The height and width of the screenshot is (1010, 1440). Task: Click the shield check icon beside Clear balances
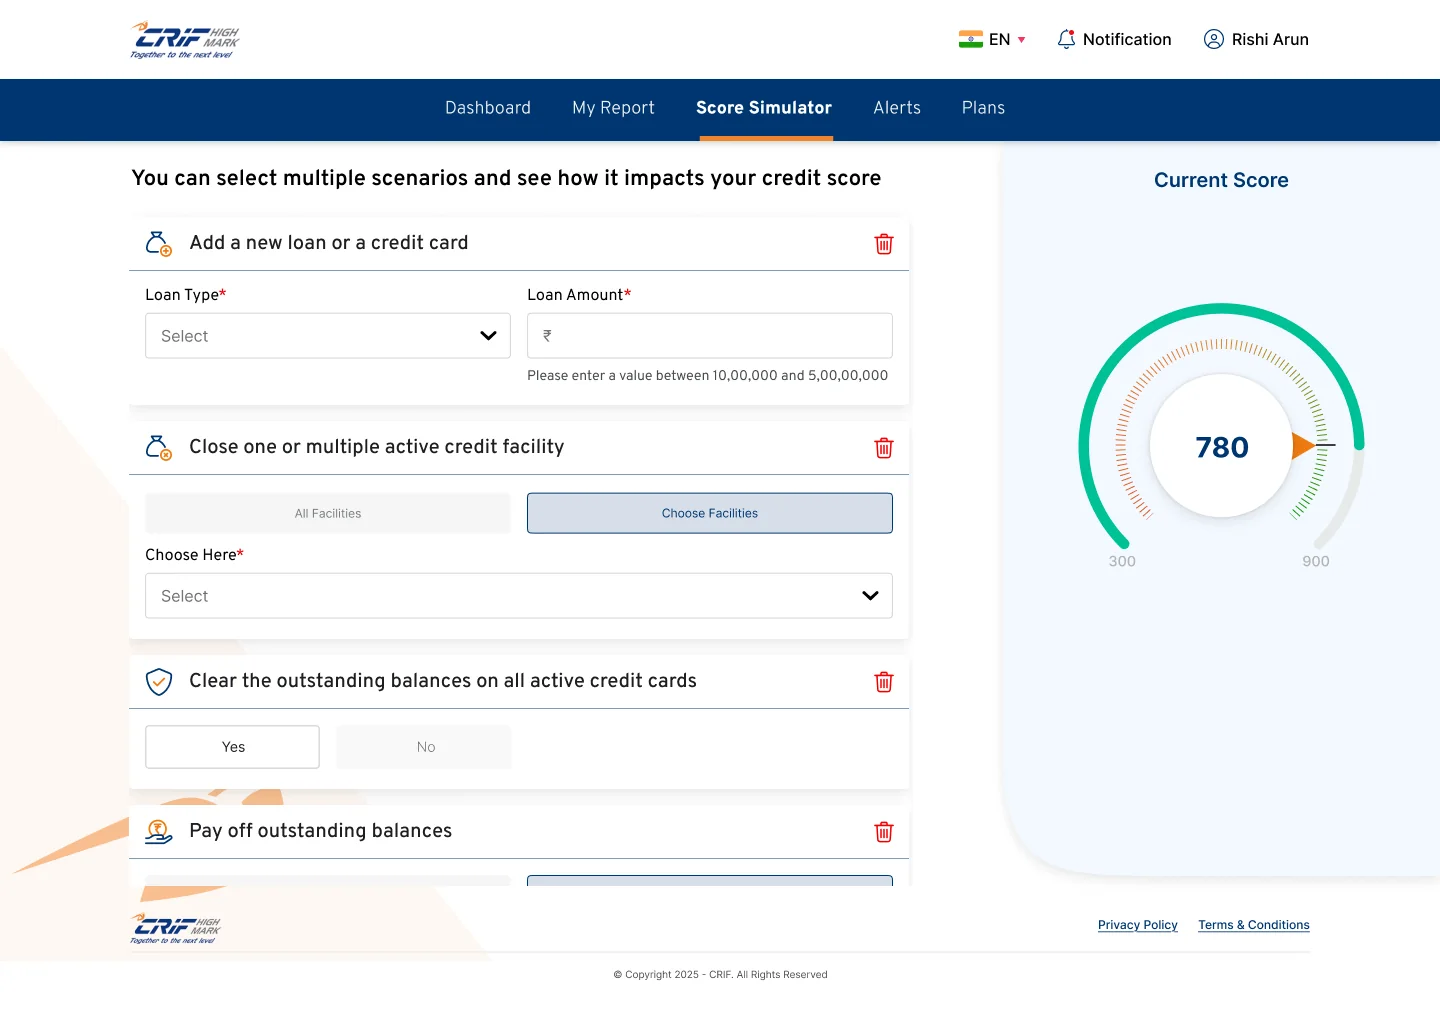(x=159, y=681)
